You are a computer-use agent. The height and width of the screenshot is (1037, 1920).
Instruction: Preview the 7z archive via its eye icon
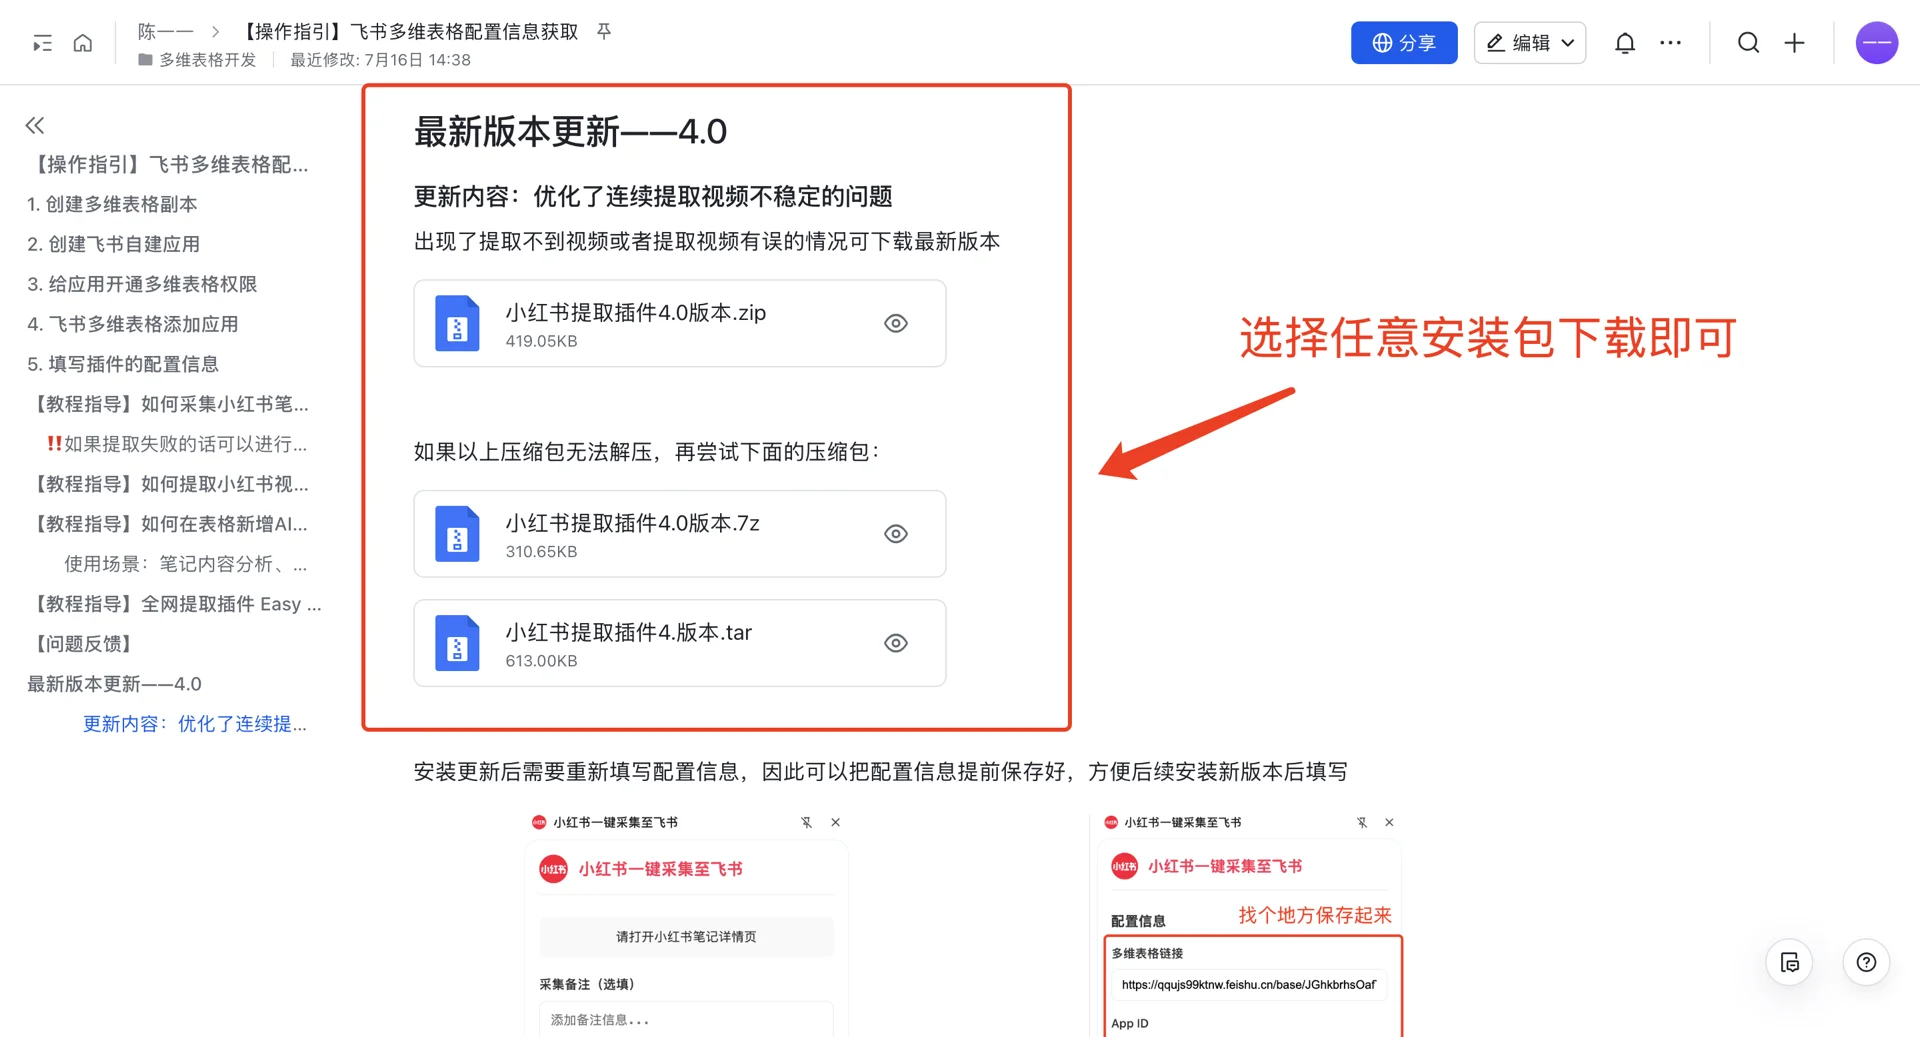point(895,533)
